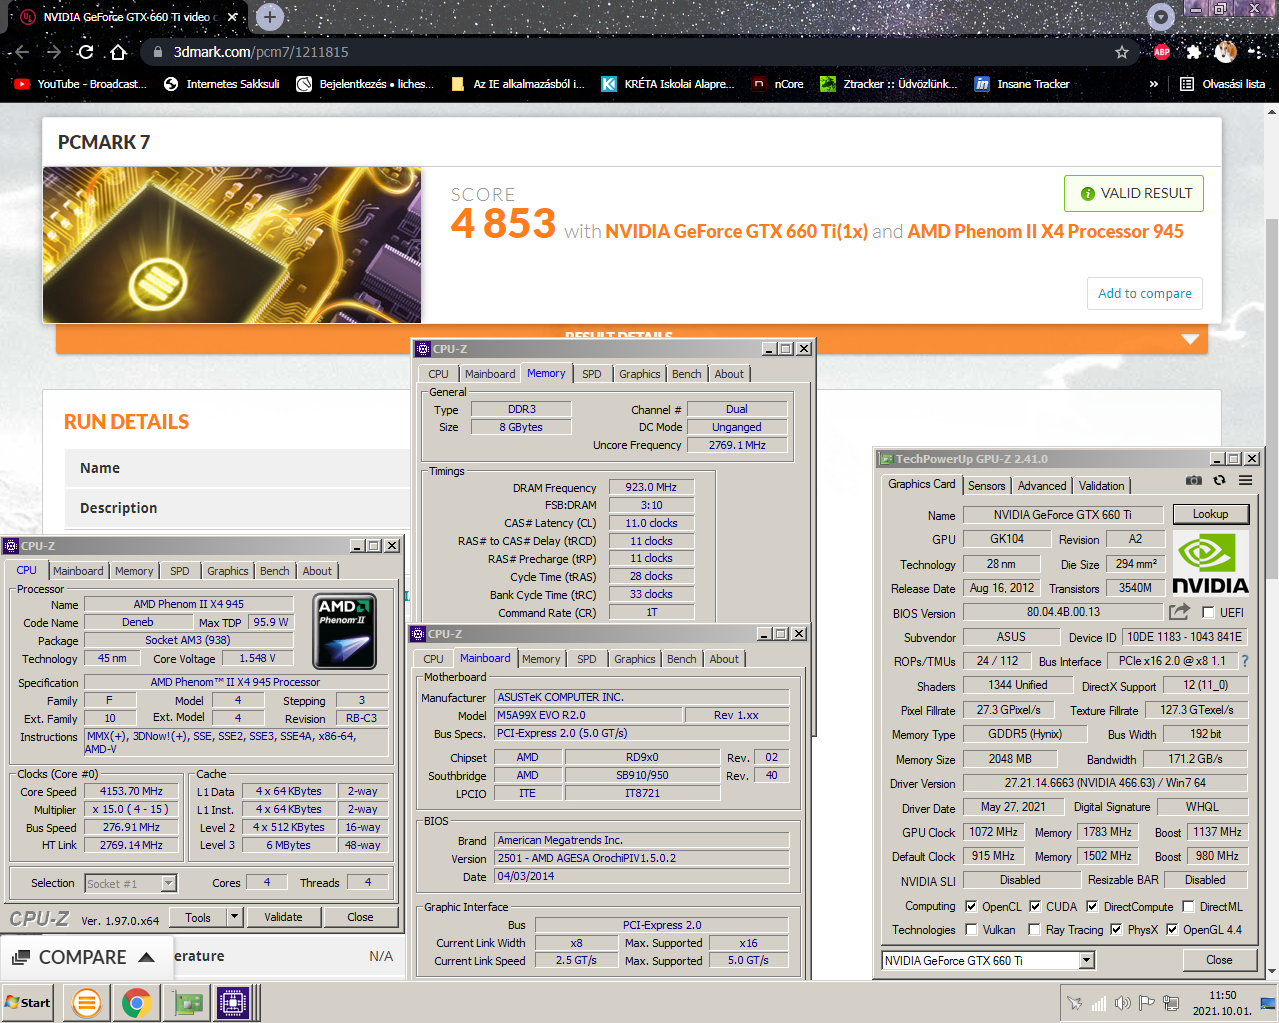Click the Close button in the CPU-Z window

(360, 917)
